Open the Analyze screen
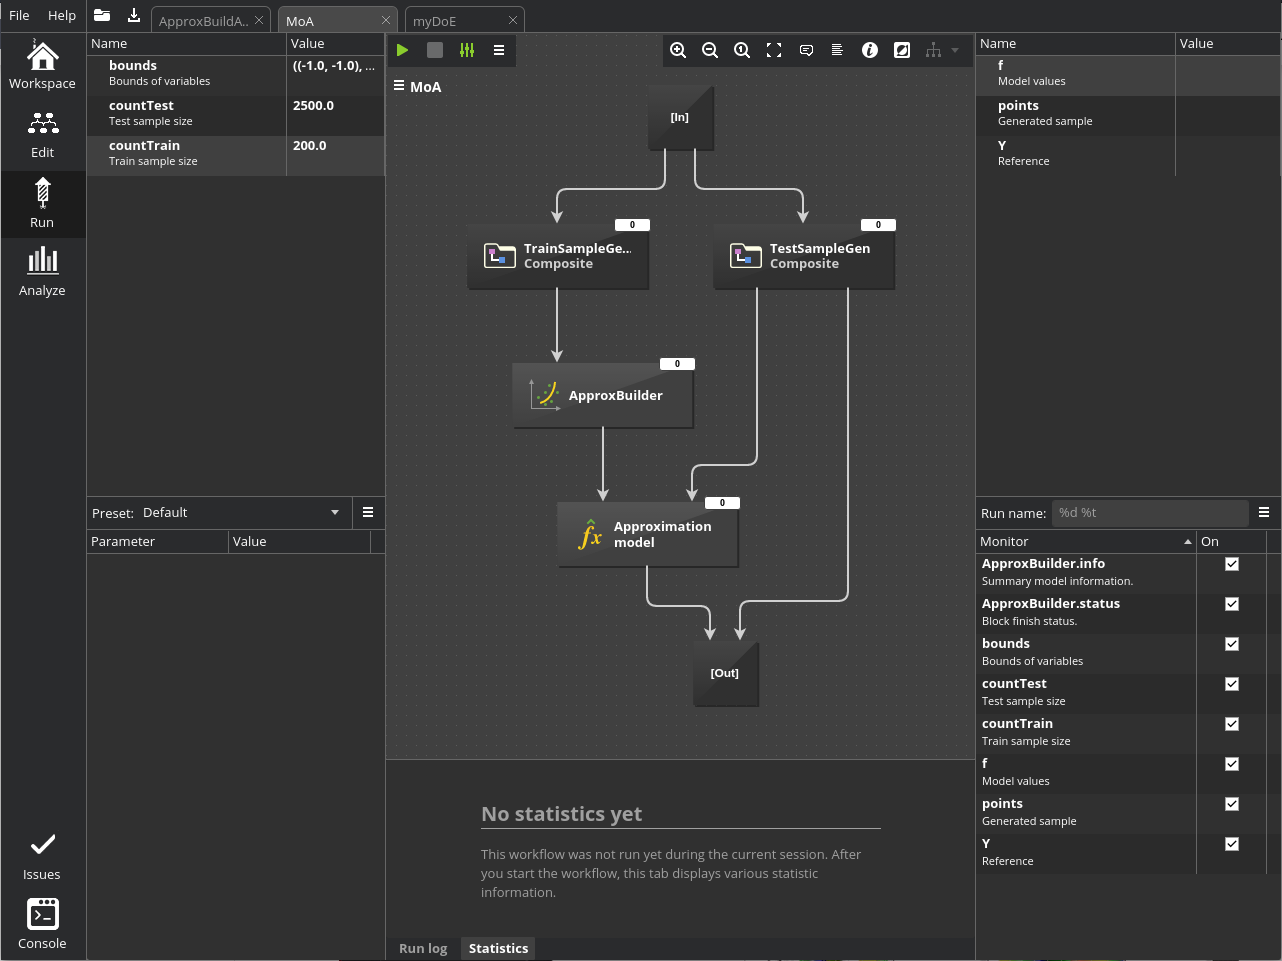Screen dimensions: 1282x961 [x=42, y=273]
